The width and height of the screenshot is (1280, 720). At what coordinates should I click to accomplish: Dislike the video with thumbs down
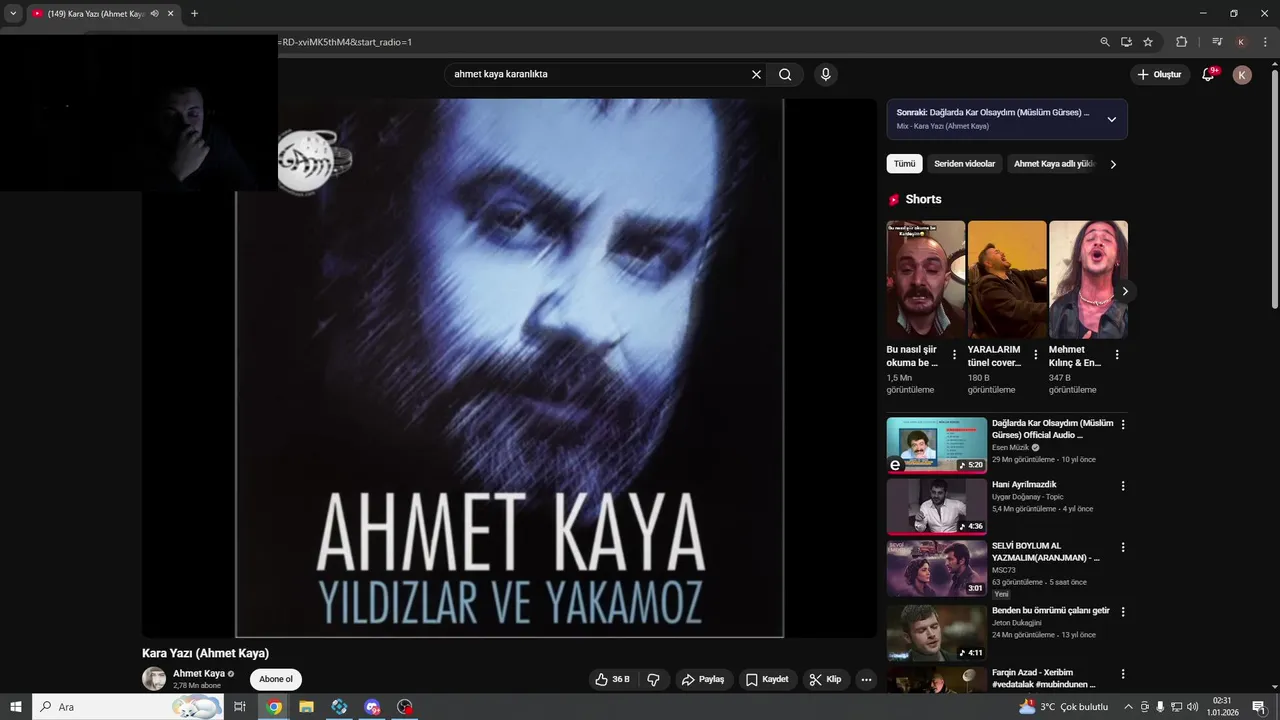tap(653, 679)
